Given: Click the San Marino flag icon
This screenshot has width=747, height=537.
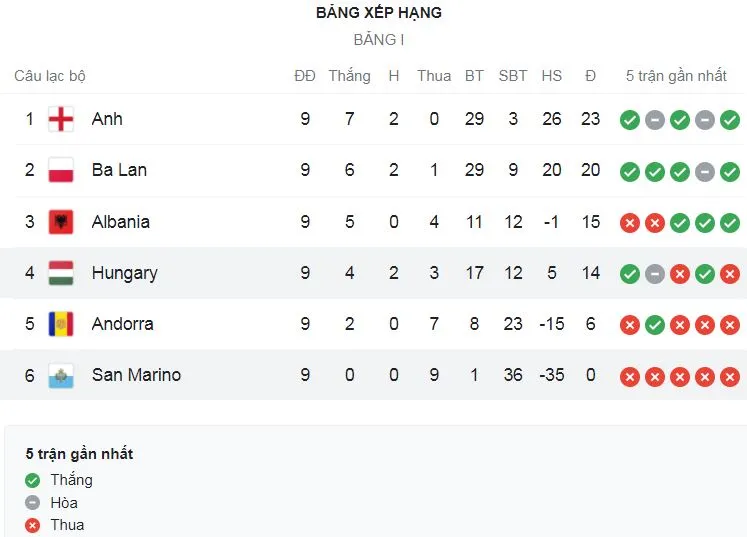Looking at the screenshot, I should click(x=61, y=376).
